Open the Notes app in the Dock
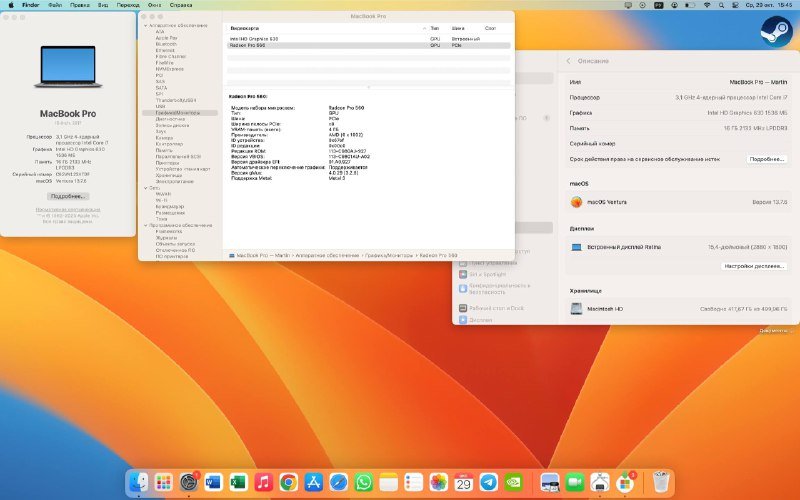Screen dimensions: 800x500 pyautogui.click(x=388, y=482)
